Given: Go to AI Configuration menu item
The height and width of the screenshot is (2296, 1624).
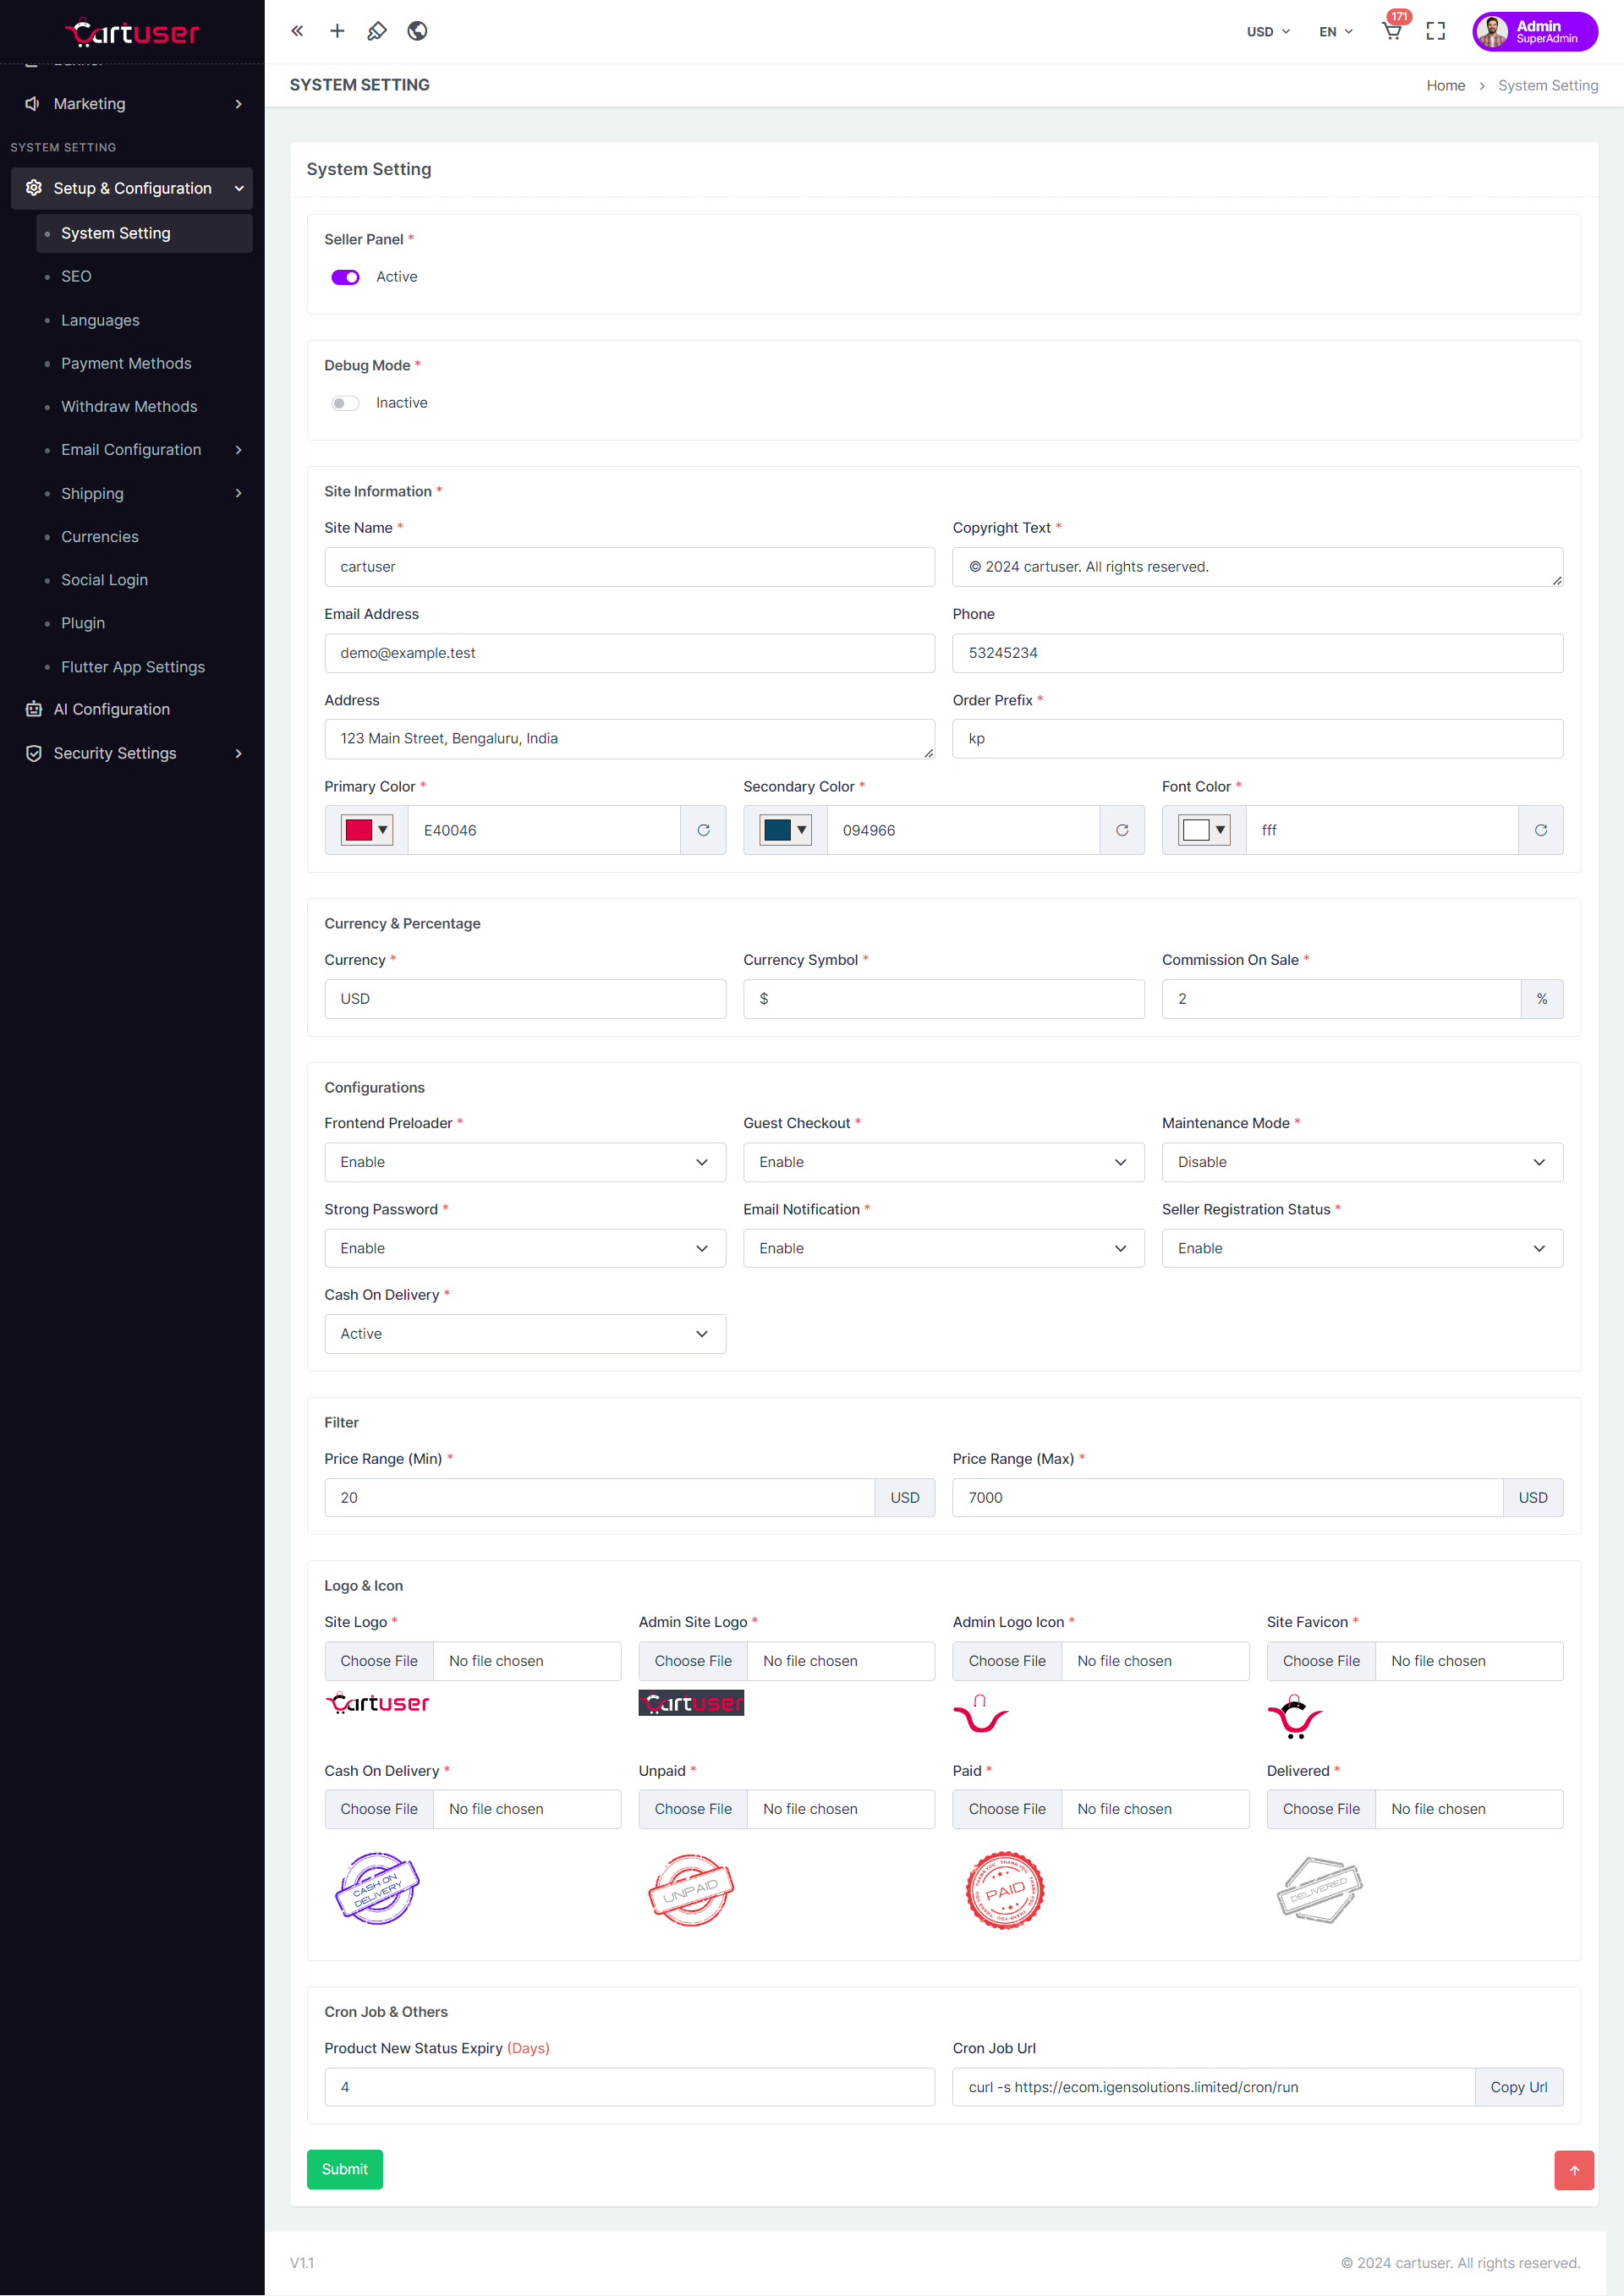Looking at the screenshot, I should pyautogui.click(x=111, y=709).
